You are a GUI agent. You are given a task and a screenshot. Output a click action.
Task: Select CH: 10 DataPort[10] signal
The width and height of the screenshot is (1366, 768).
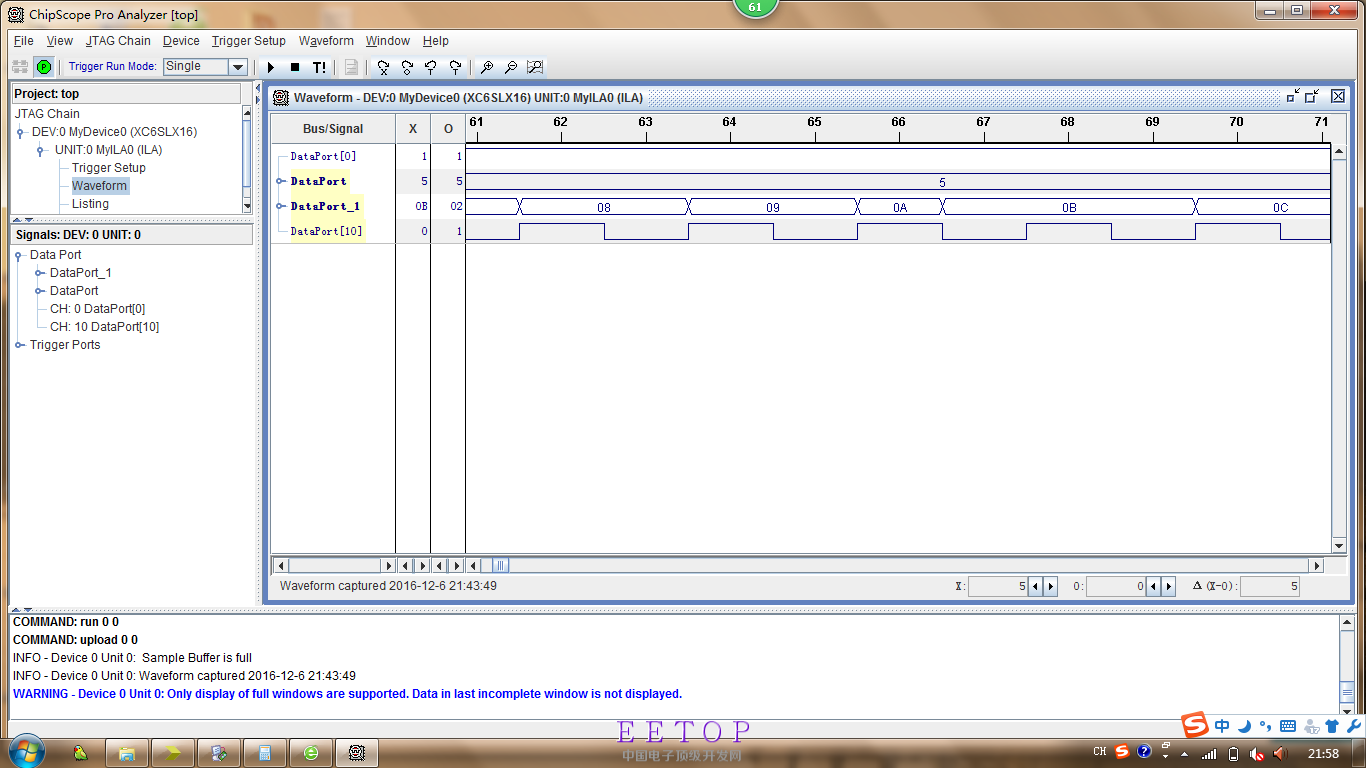[x=104, y=327]
